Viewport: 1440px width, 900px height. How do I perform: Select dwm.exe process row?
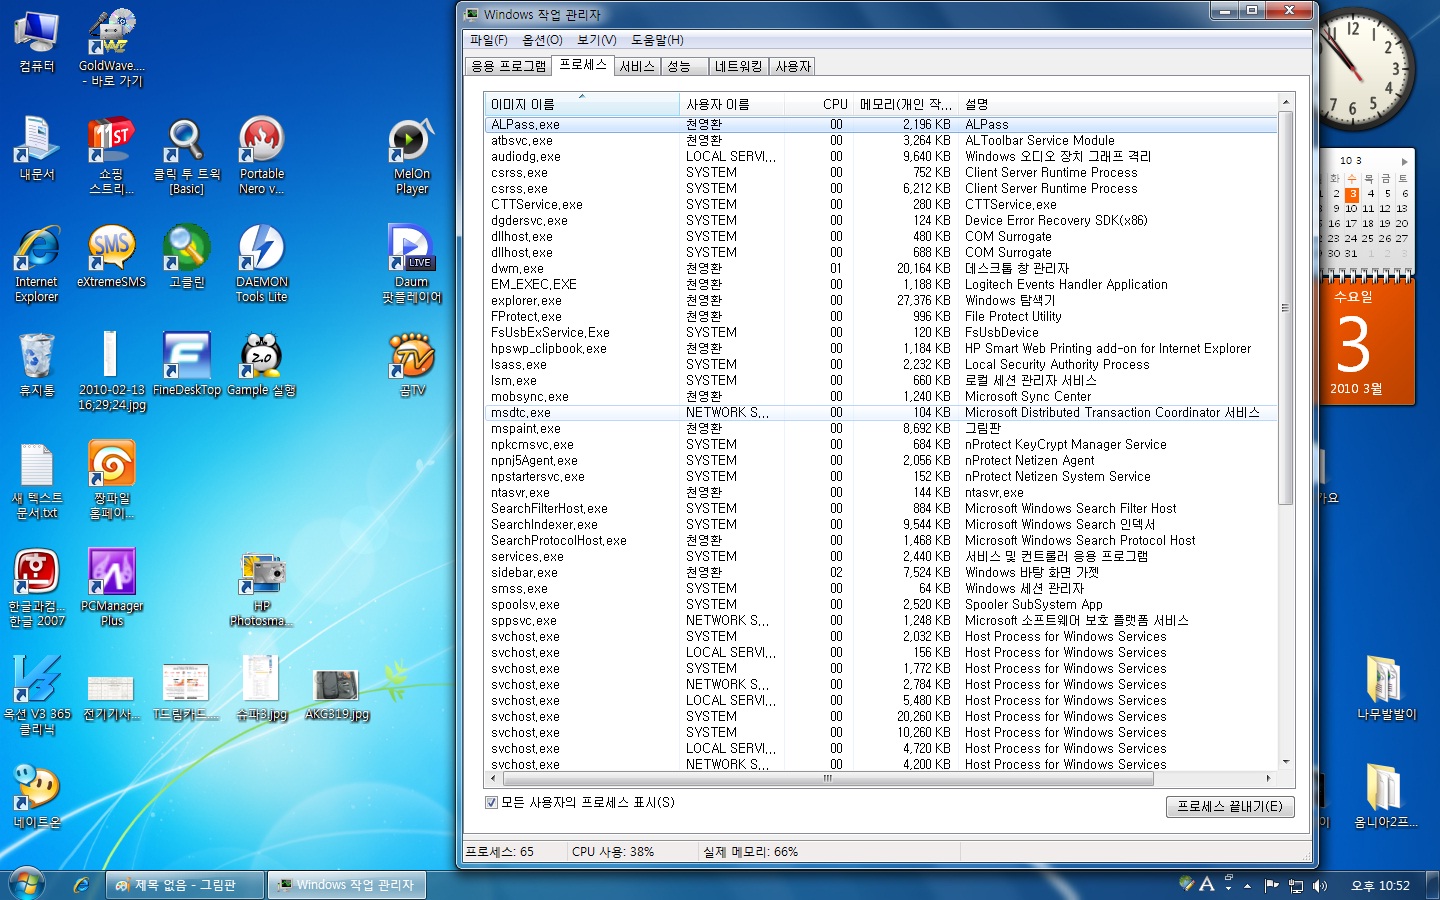pos(881,268)
